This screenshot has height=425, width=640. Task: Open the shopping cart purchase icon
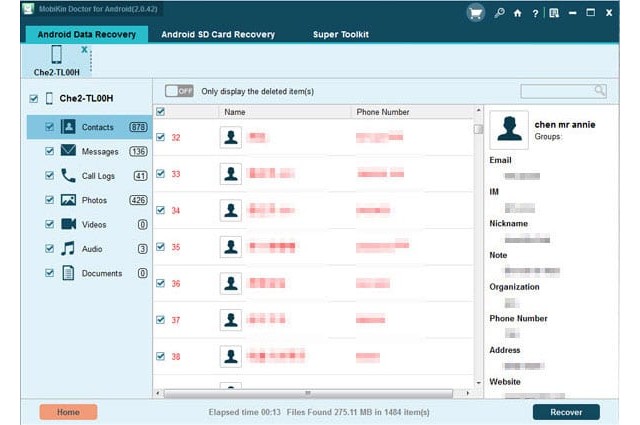click(x=477, y=13)
